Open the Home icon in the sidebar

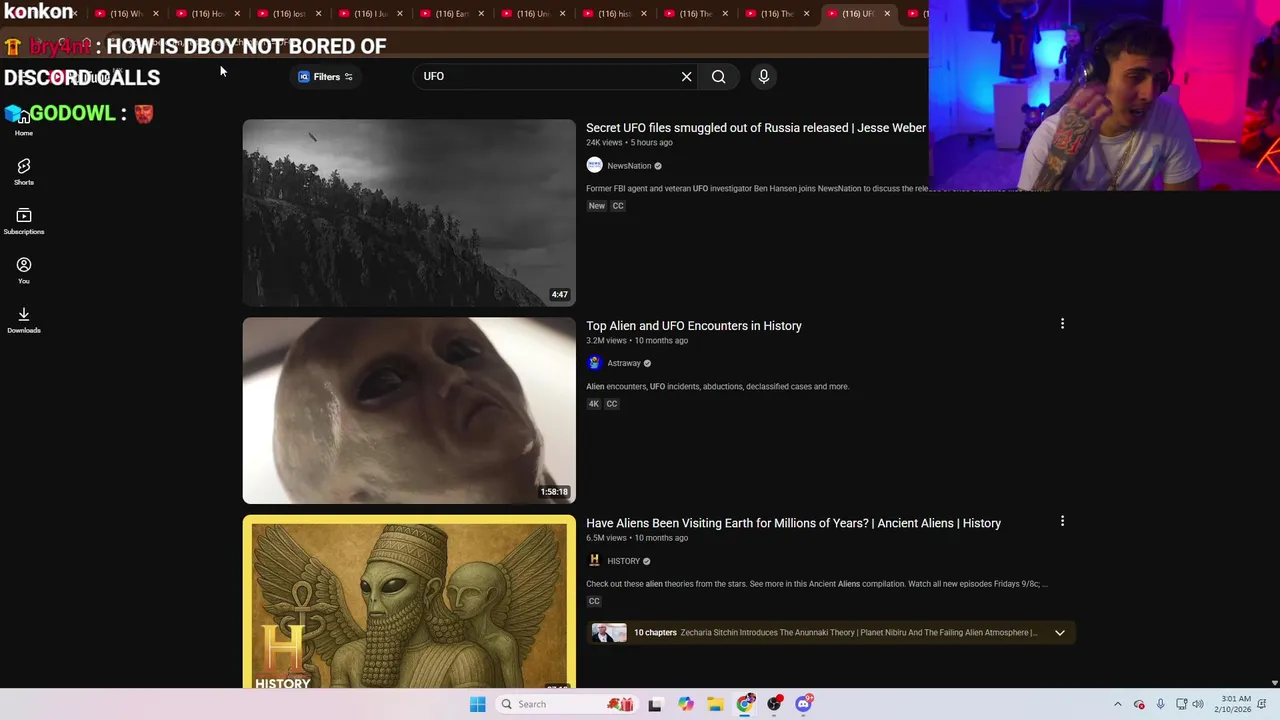23,120
